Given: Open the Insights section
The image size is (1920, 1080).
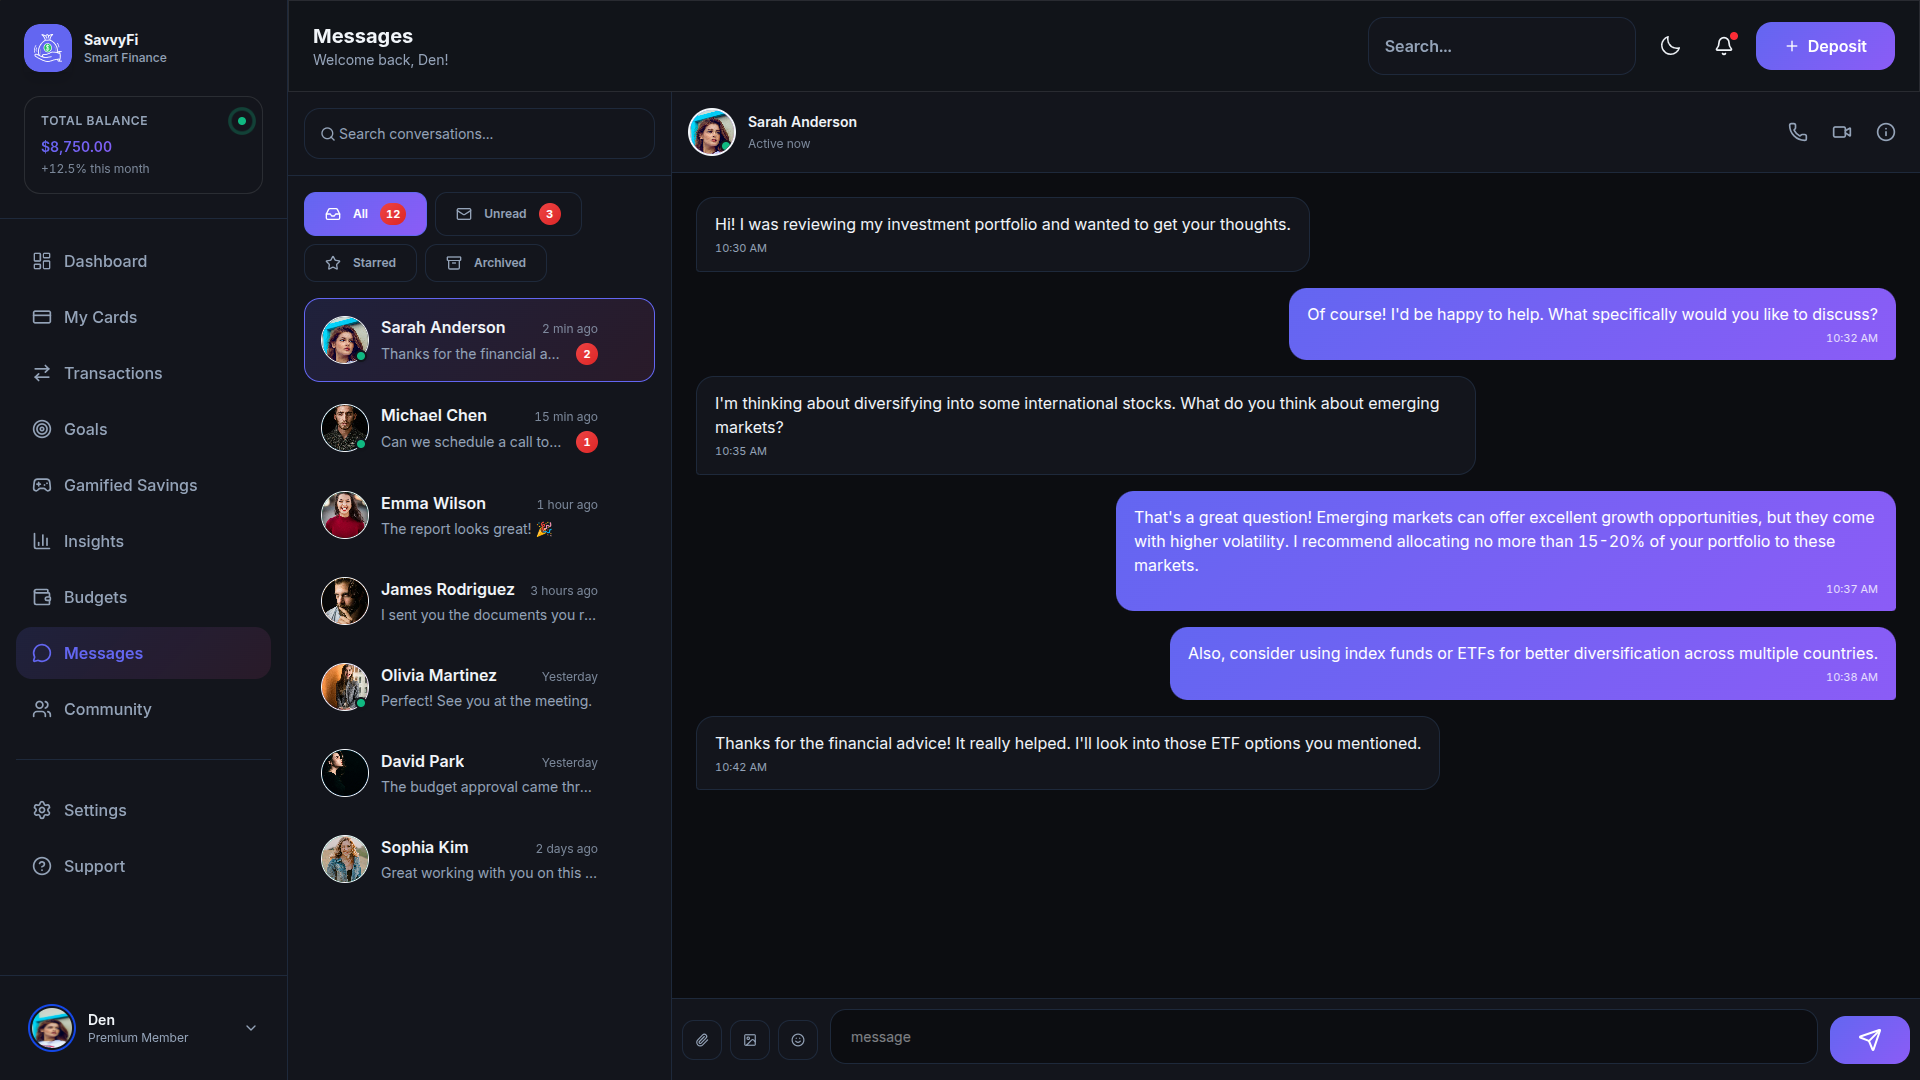Looking at the screenshot, I should (x=93, y=541).
